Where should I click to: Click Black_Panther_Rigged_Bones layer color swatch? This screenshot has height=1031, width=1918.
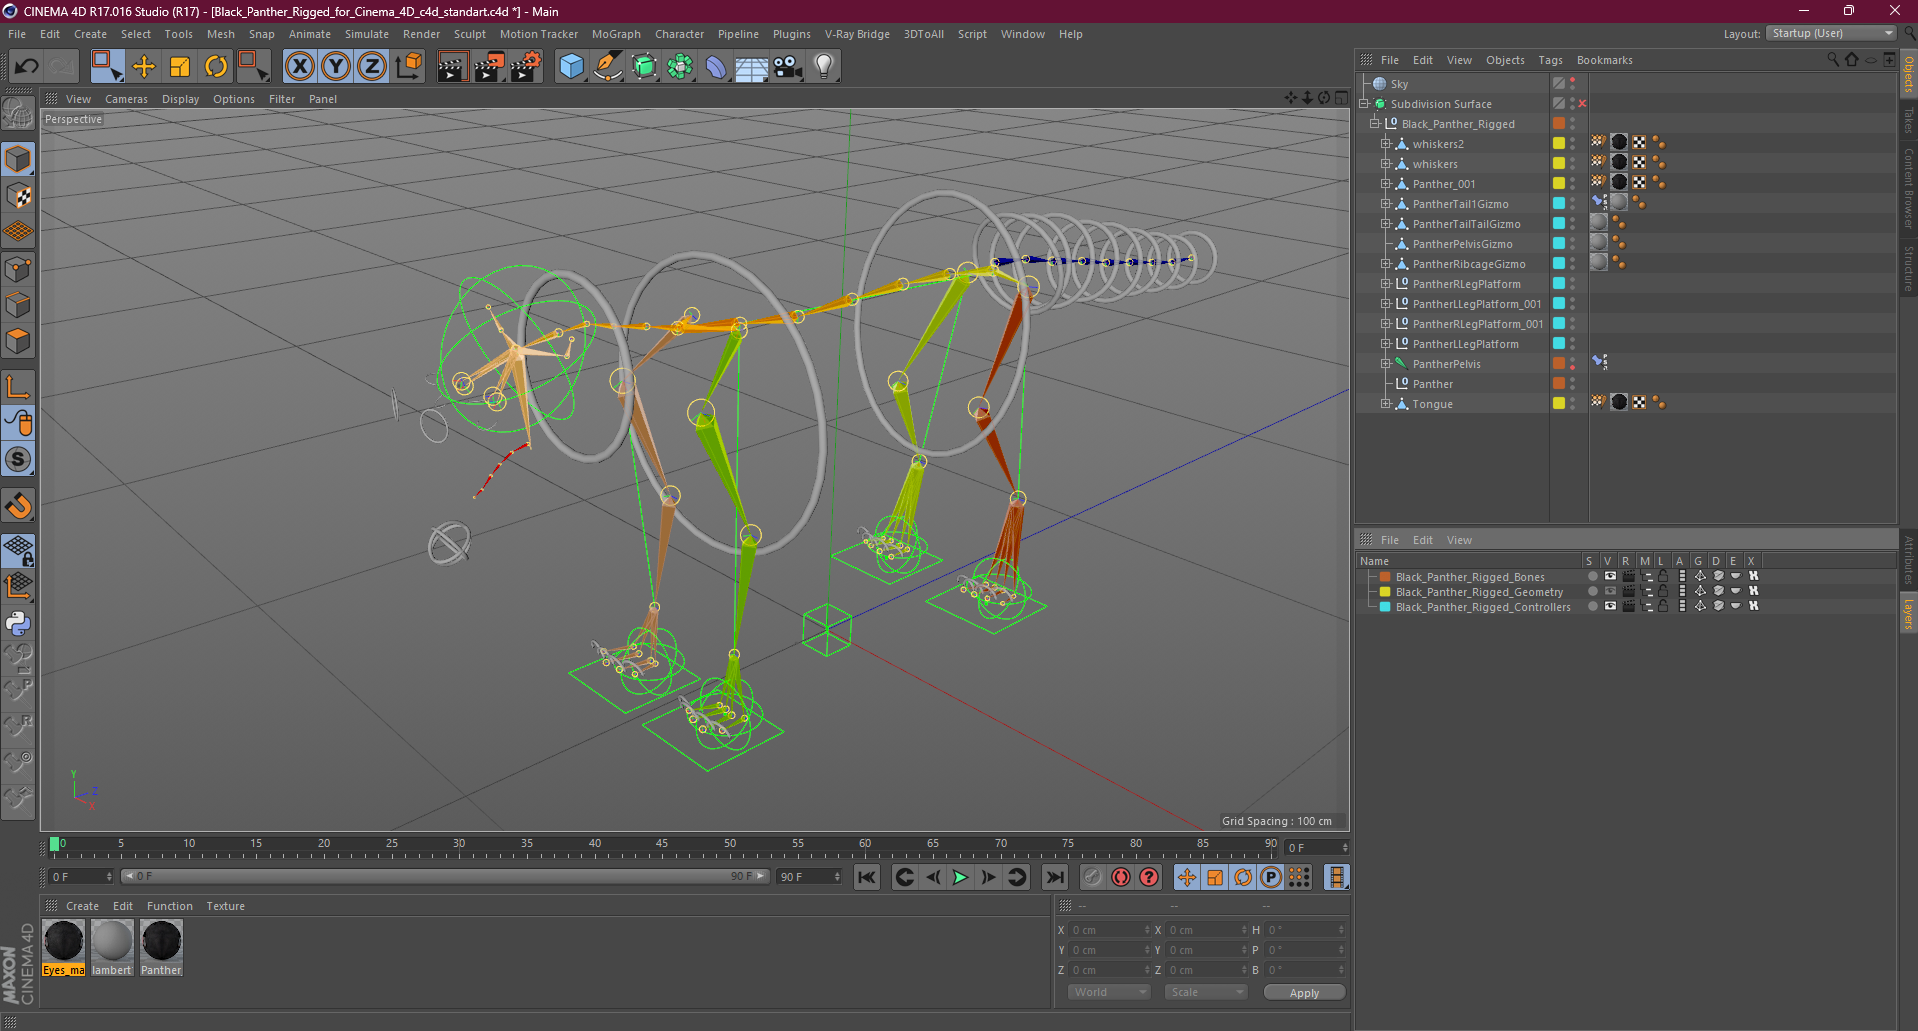coord(1385,577)
